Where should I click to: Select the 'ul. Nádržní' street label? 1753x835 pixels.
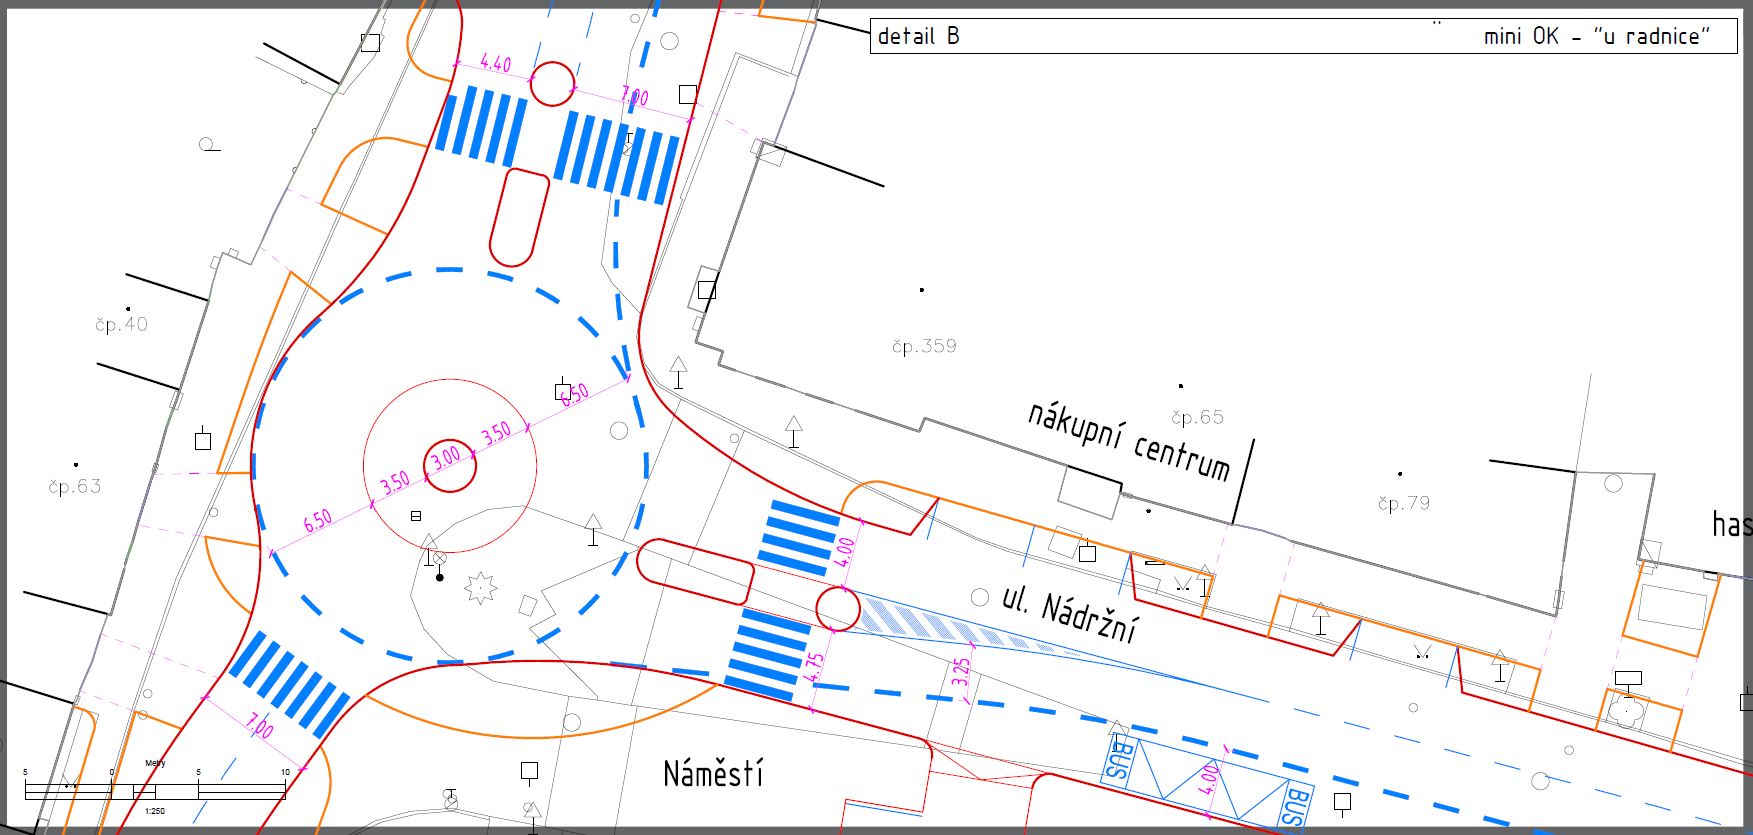[1069, 612]
